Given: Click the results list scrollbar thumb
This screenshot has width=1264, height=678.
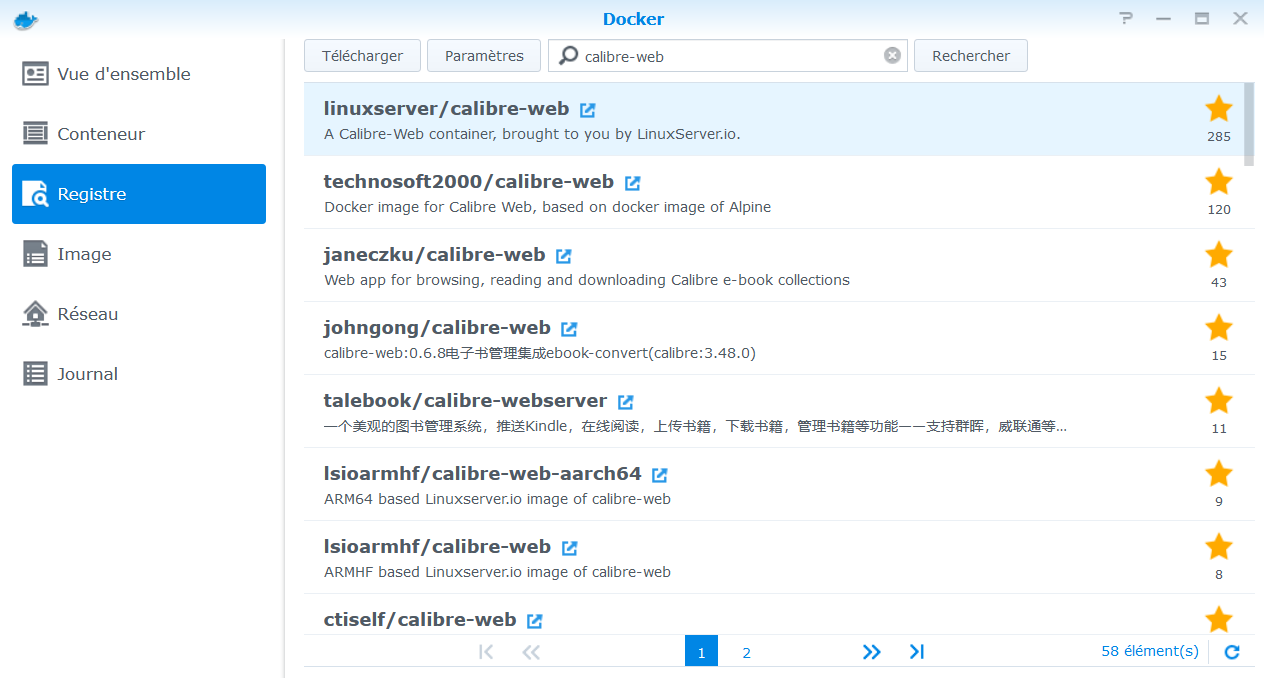Looking at the screenshot, I should pos(1249,124).
